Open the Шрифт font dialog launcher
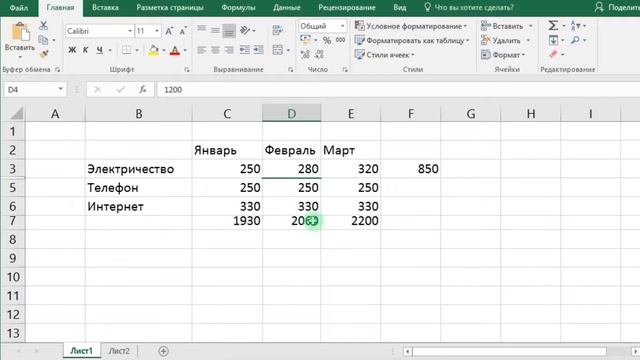The width and height of the screenshot is (640, 360). click(x=187, y=70)
